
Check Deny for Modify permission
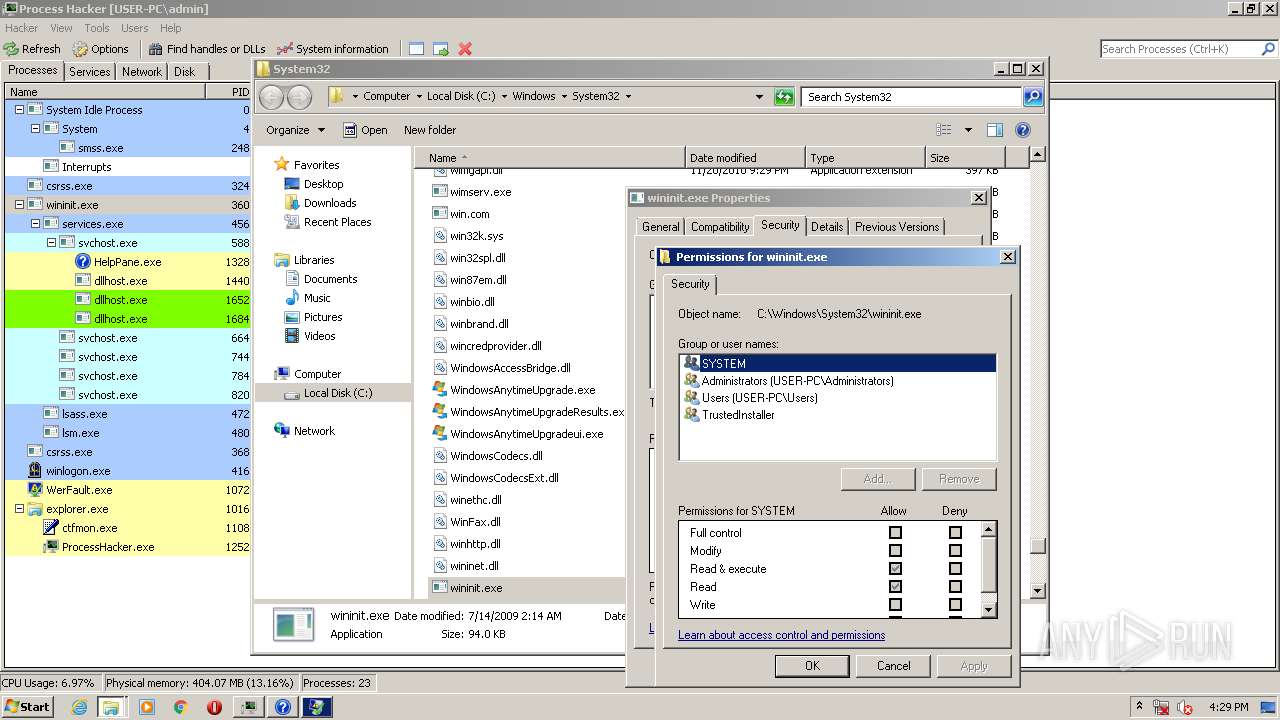tap(955, 551)
